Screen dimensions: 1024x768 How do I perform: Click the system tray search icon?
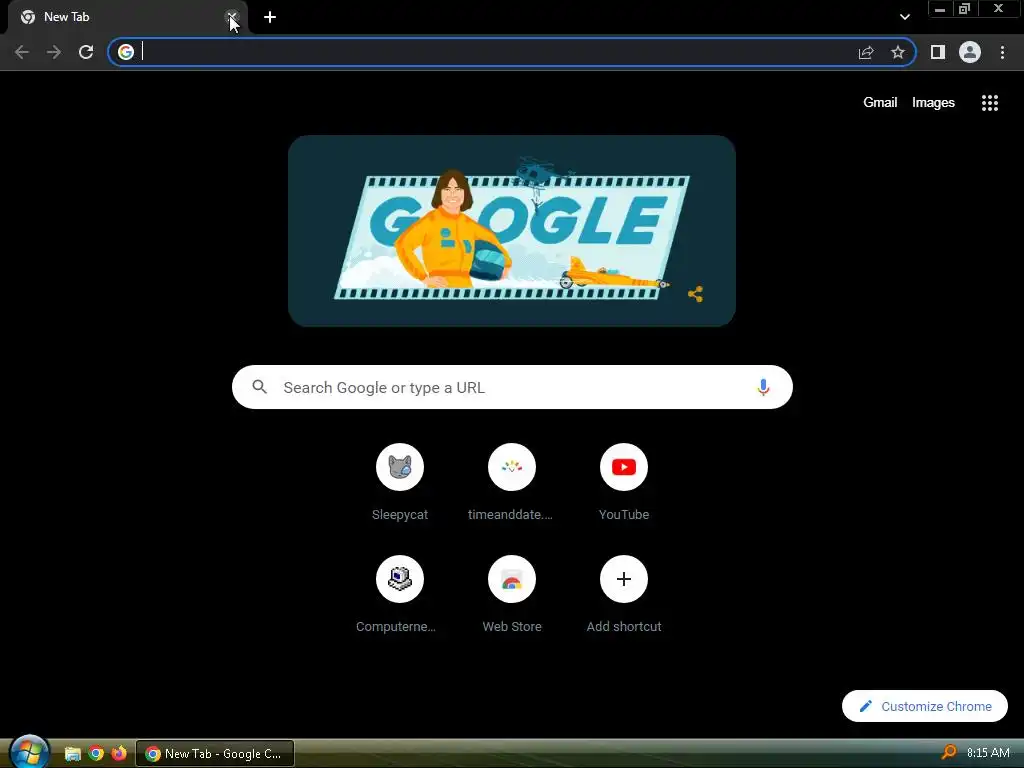[948, 753]
